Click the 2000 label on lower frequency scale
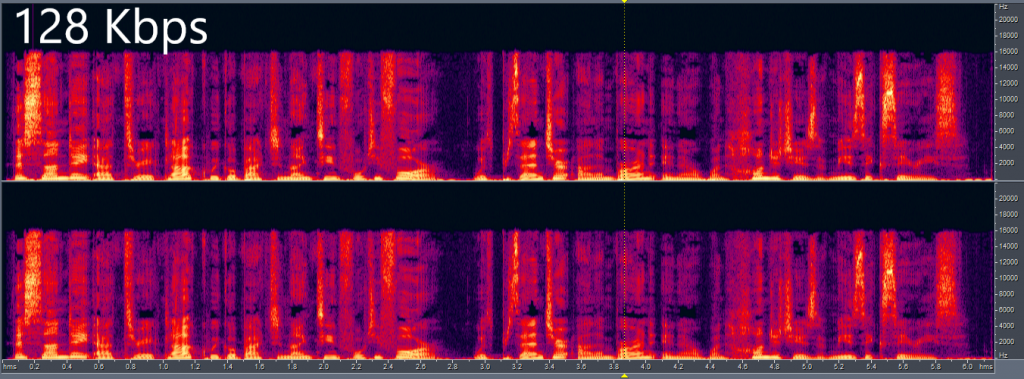 point(1012,341)
